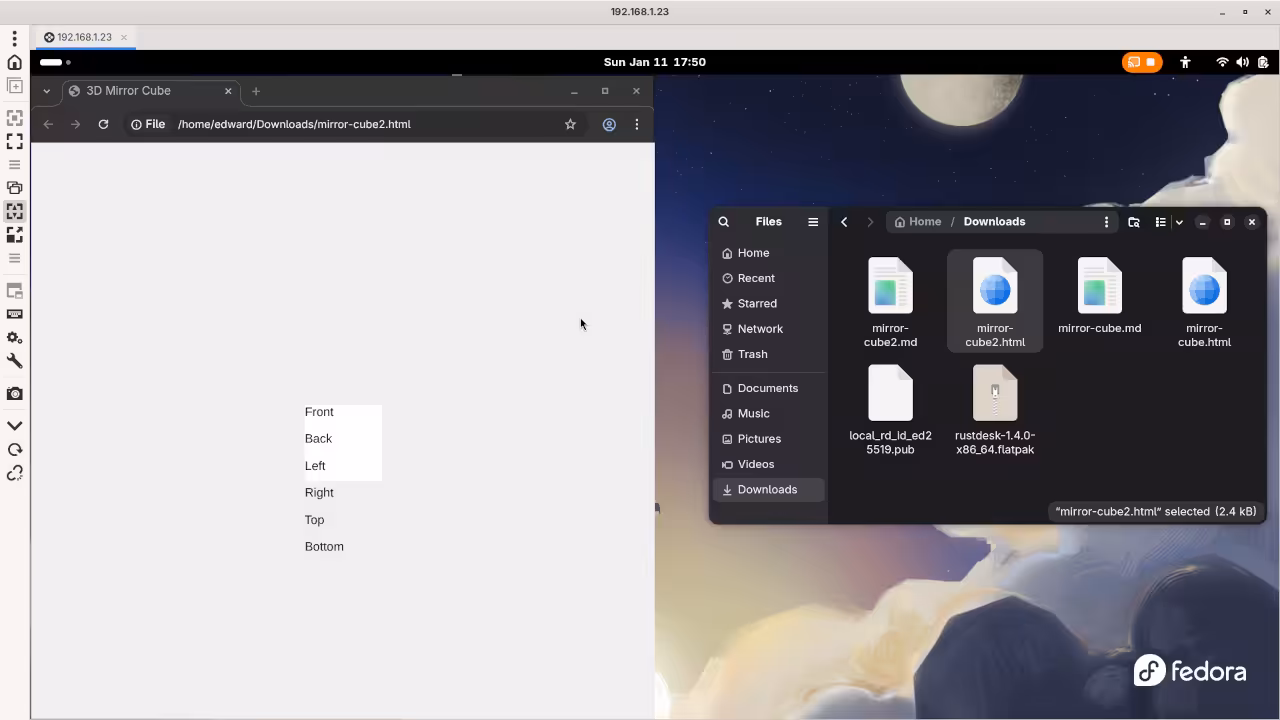
Task: Bookmark page with the star icon
Action: (570, 125)
